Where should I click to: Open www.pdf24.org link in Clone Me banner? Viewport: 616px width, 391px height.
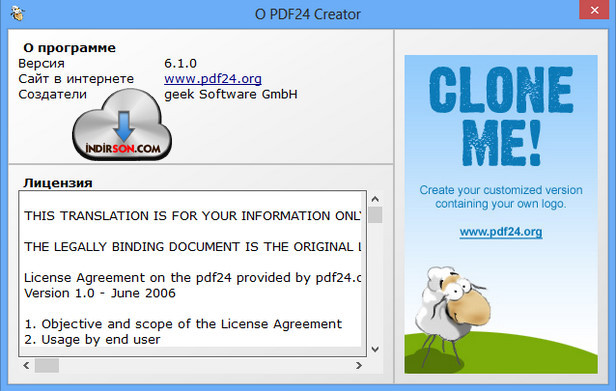point(501,232)
